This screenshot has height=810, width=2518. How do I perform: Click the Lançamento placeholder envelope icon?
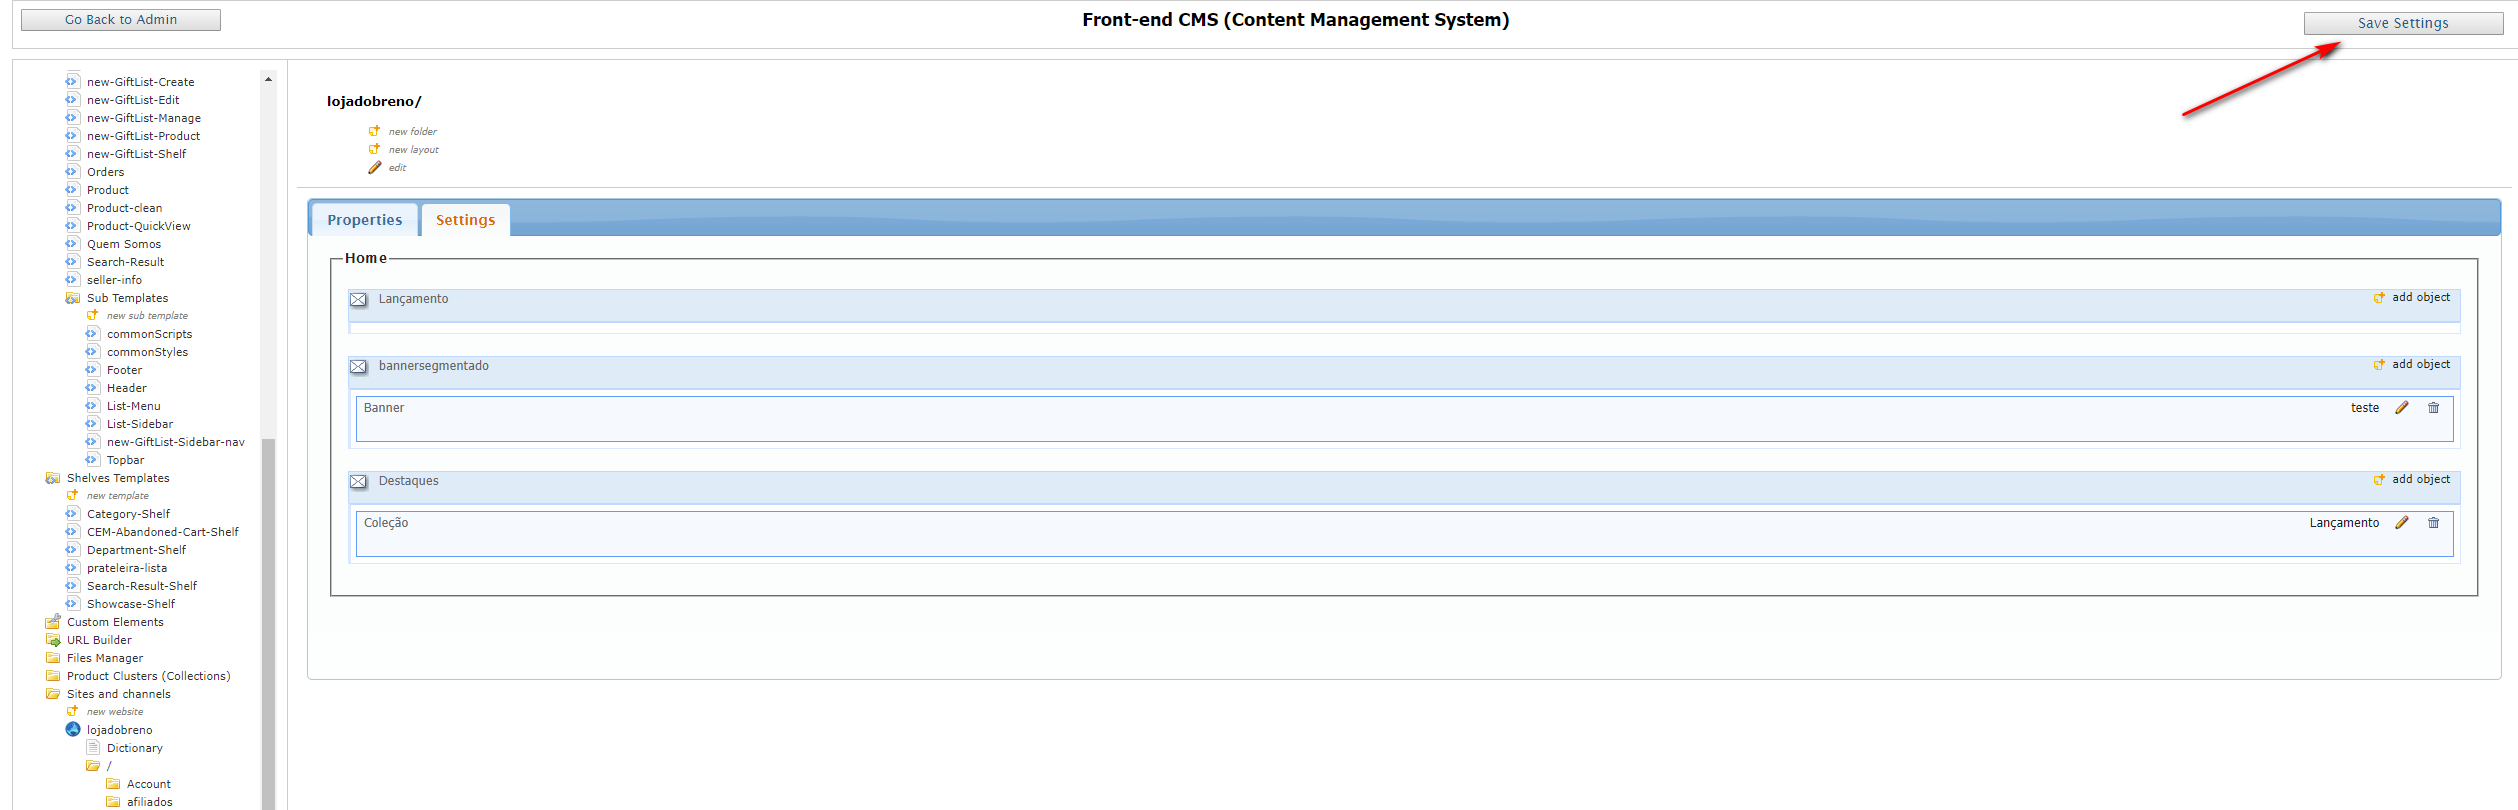pyautogui.click(x=358, y=300)
